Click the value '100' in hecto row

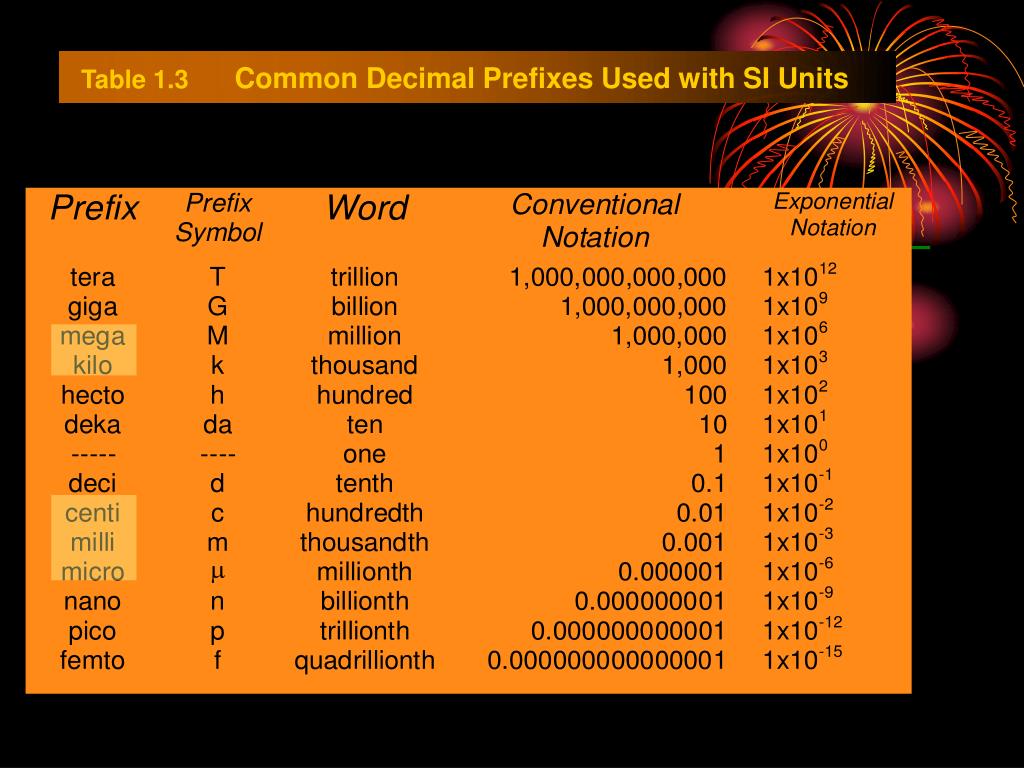click(705, 395)
